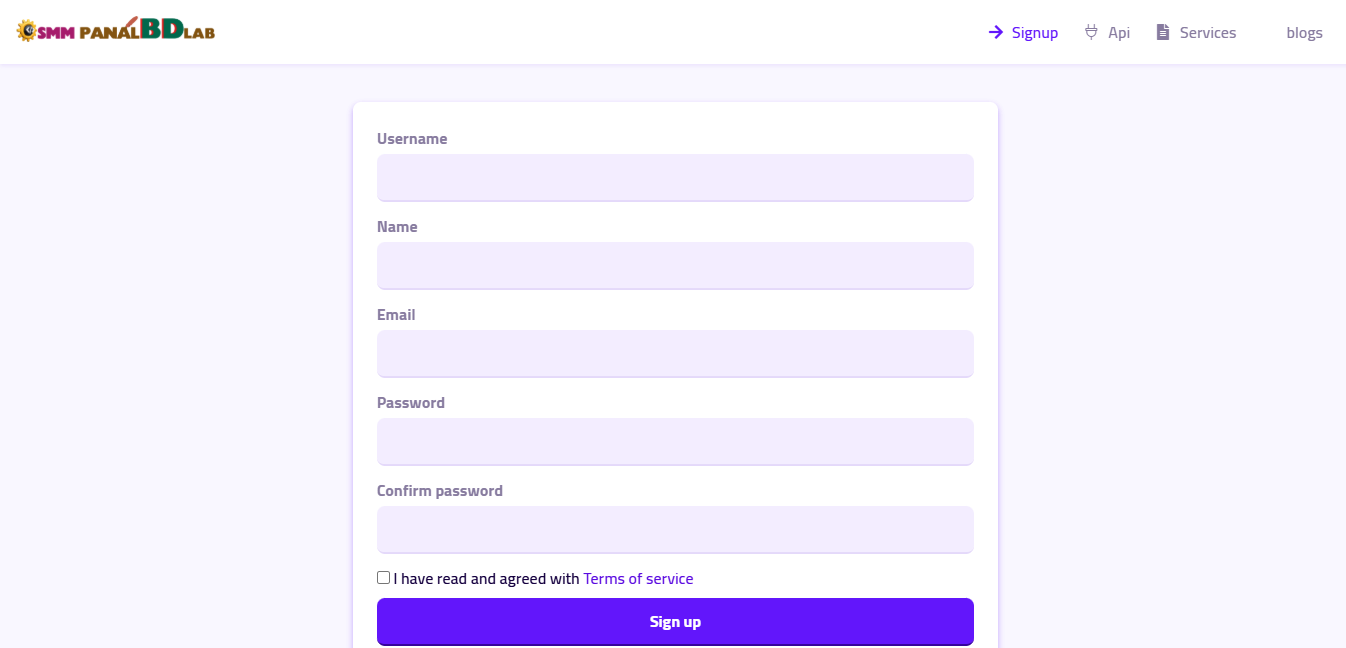Screen dimensions: 1346x648
Task: Click the Username field label
Action: click(x=412, y=139)
